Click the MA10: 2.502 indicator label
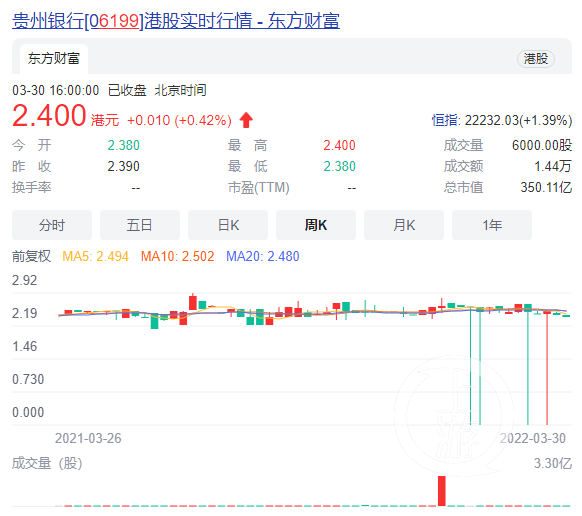This screenshot has width=582, height=516. [177, 256]
